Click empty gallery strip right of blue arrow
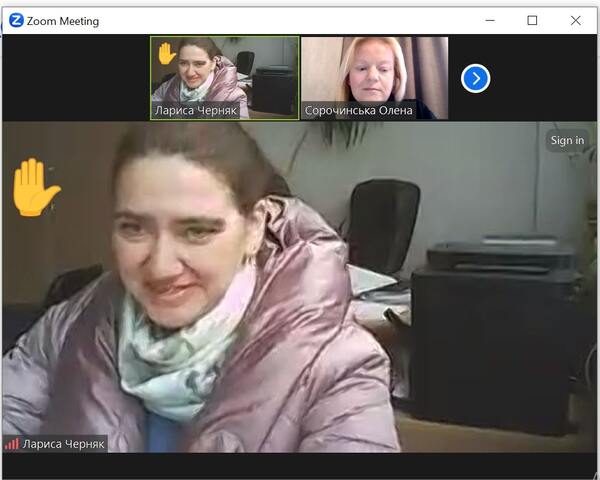 click(x=545, y=78)
